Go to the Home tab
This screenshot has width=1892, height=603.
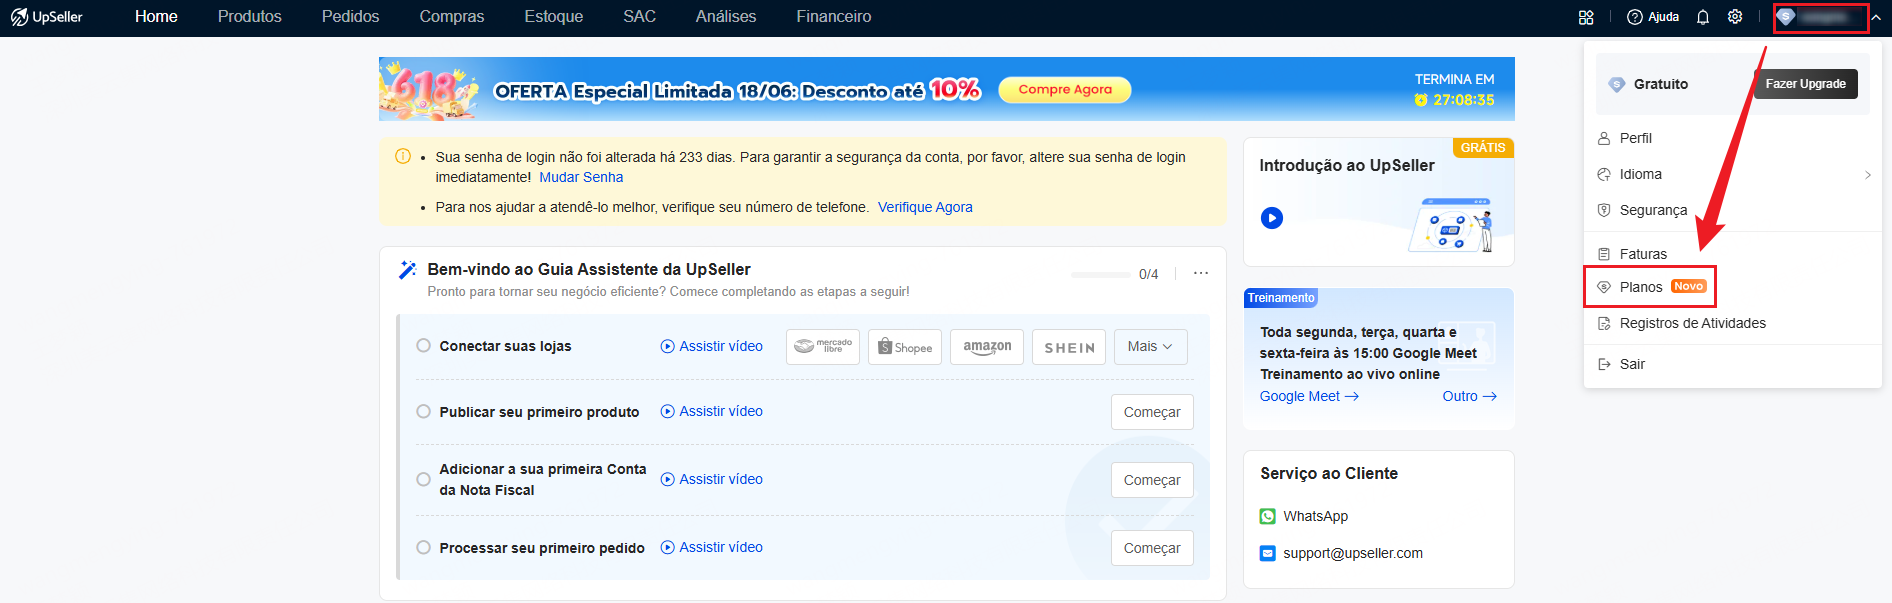point(156,17)
